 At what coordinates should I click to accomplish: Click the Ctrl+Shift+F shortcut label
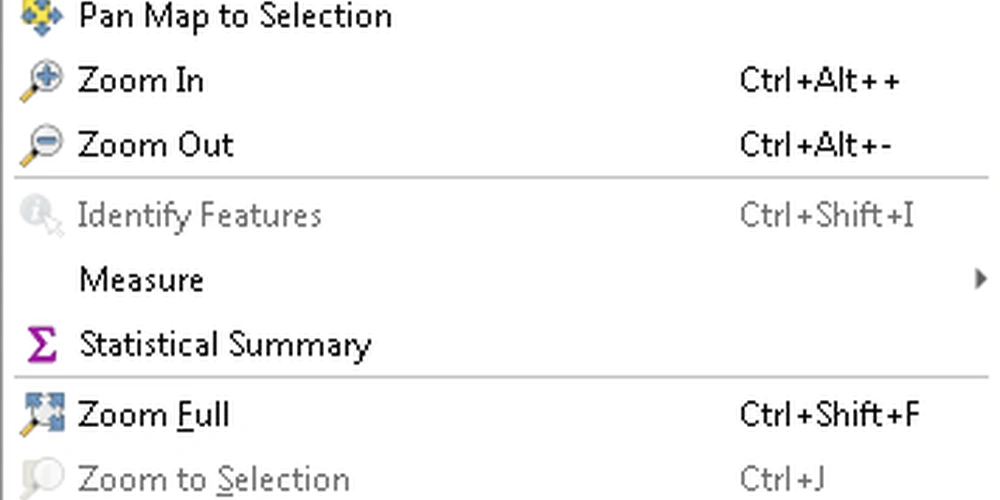pyautogui.click(x=830, y=415)
